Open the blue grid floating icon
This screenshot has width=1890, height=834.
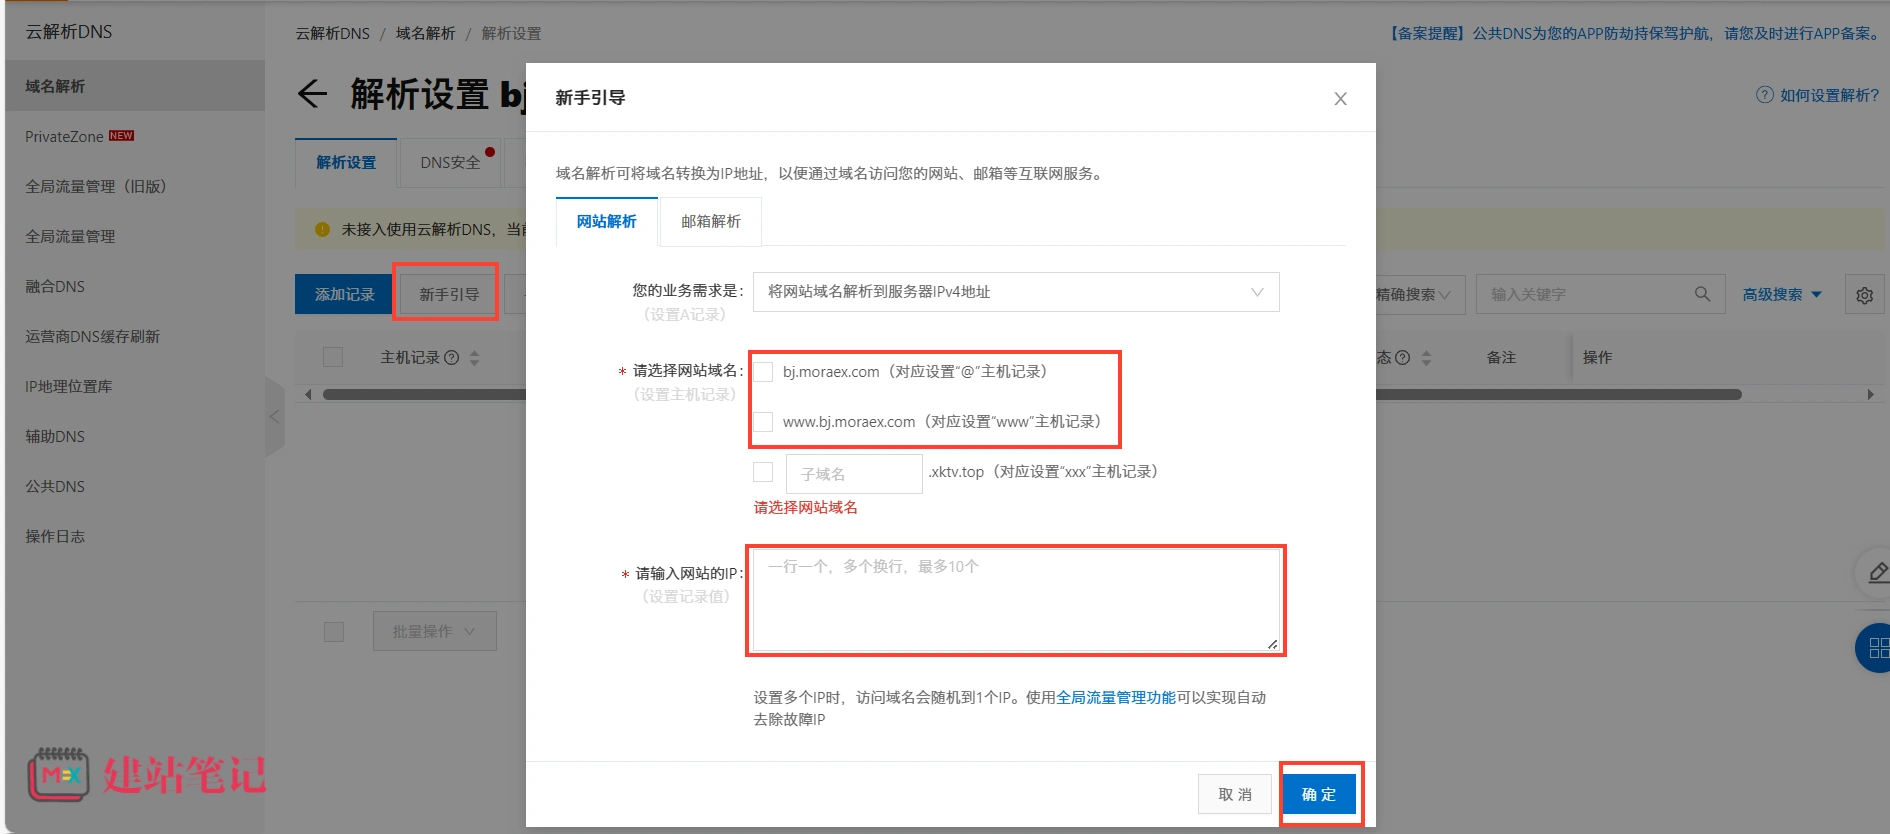pos(1875,648)
